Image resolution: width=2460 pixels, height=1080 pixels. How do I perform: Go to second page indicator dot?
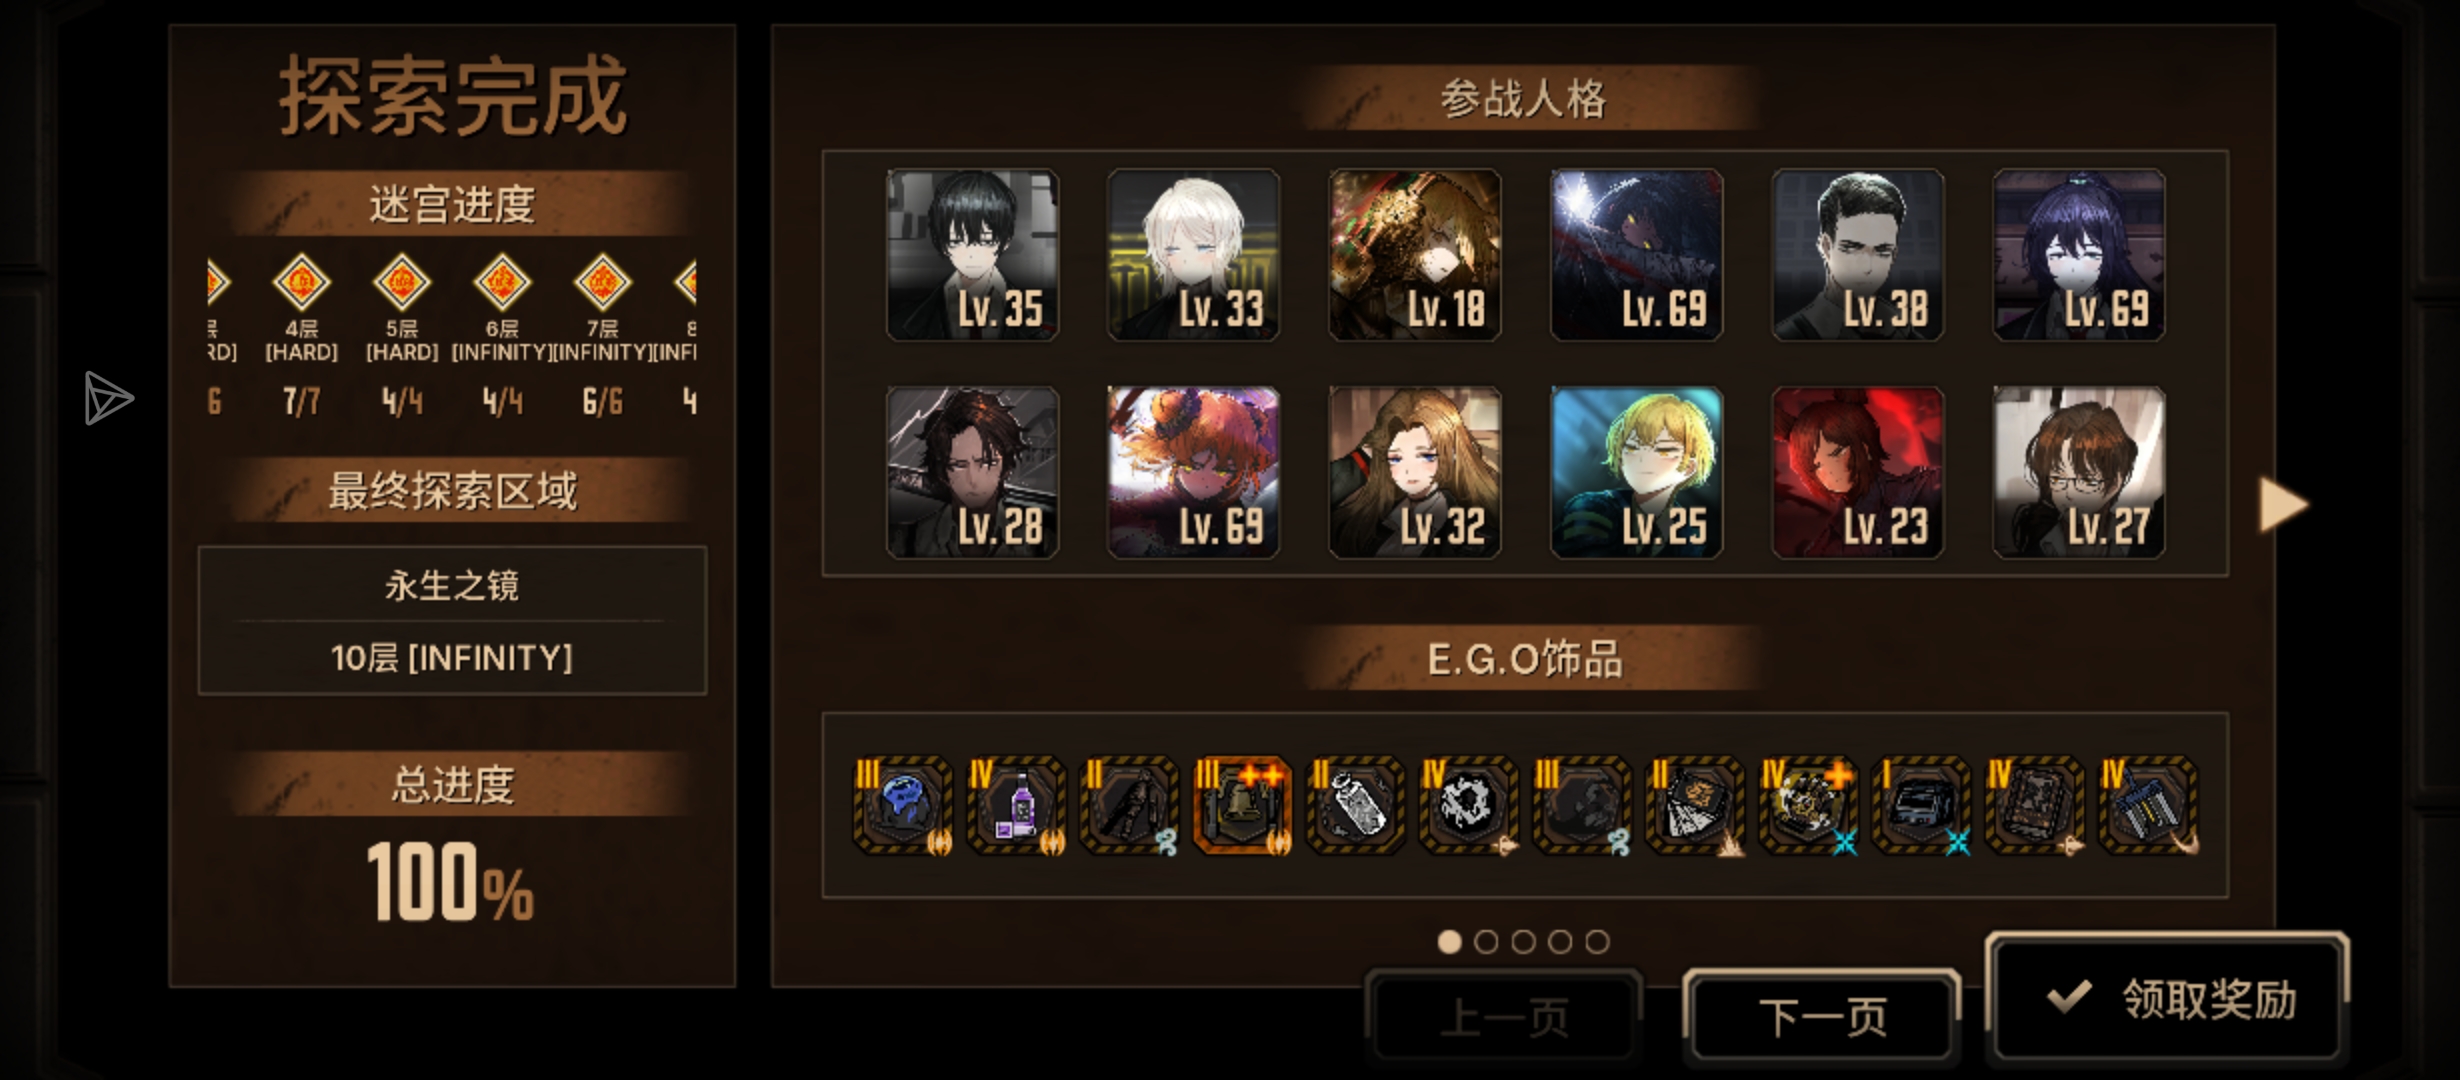[x=1486, y=942]
